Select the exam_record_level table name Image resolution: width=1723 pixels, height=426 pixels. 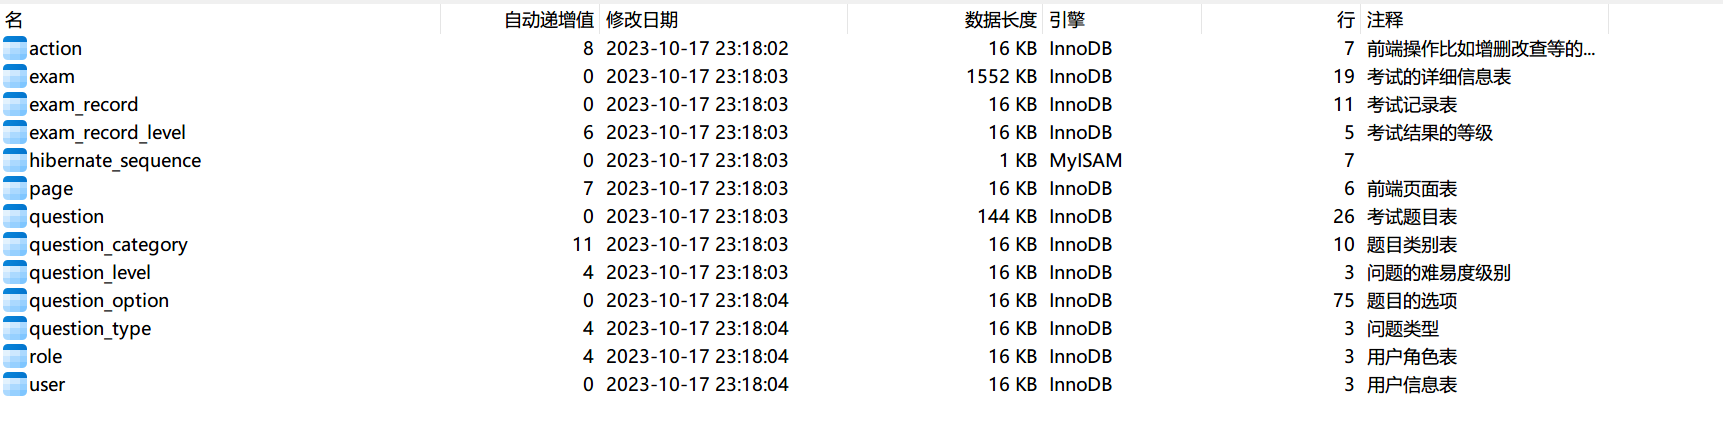[107, 132]
